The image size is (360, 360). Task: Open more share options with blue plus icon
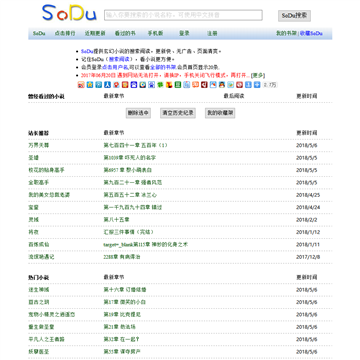click(257, 85)
